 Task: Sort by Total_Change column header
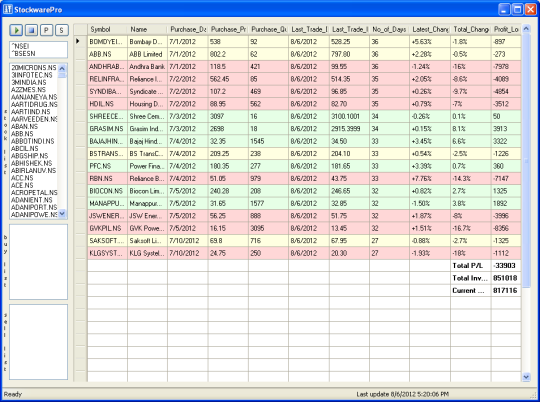coord(471,30)
